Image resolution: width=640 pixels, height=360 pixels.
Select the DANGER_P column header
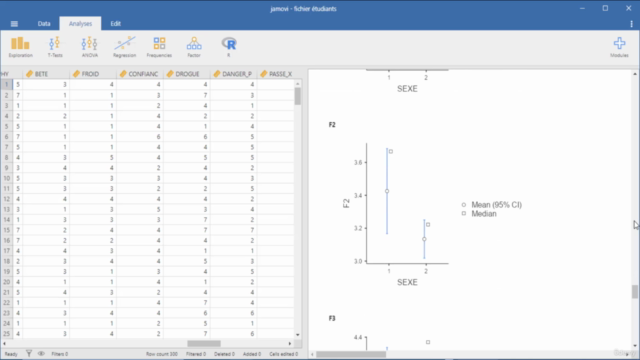click(x=234, y=74)
